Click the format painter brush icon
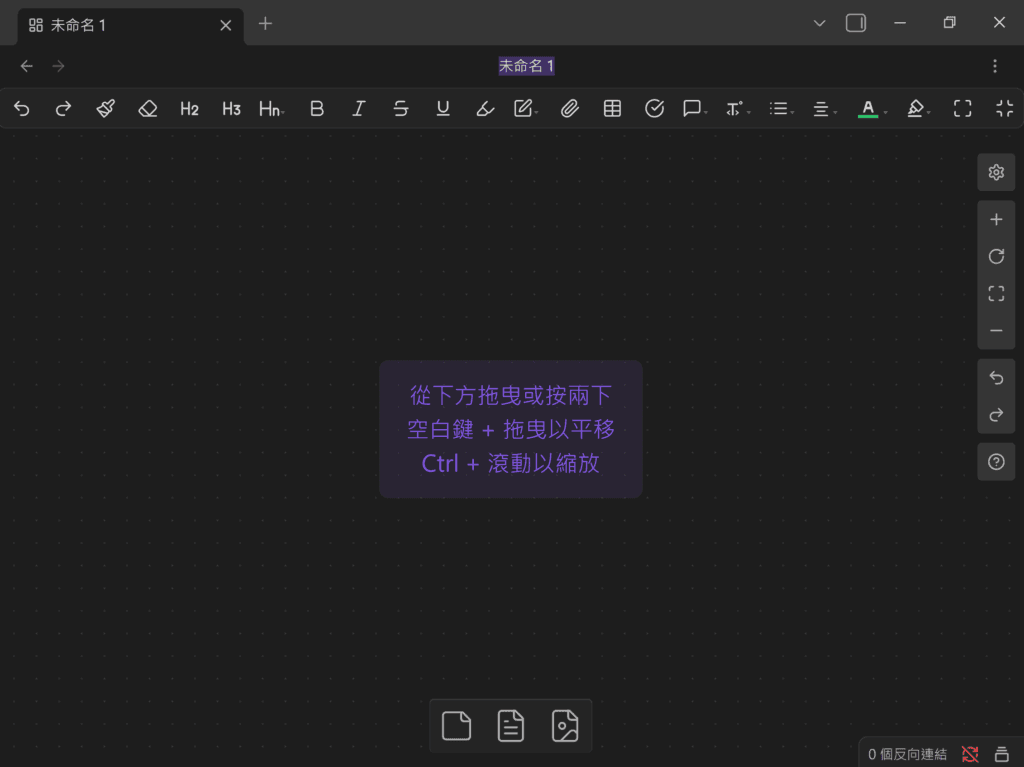Viewport: 1024px width, 767px height. click(106, 109)
